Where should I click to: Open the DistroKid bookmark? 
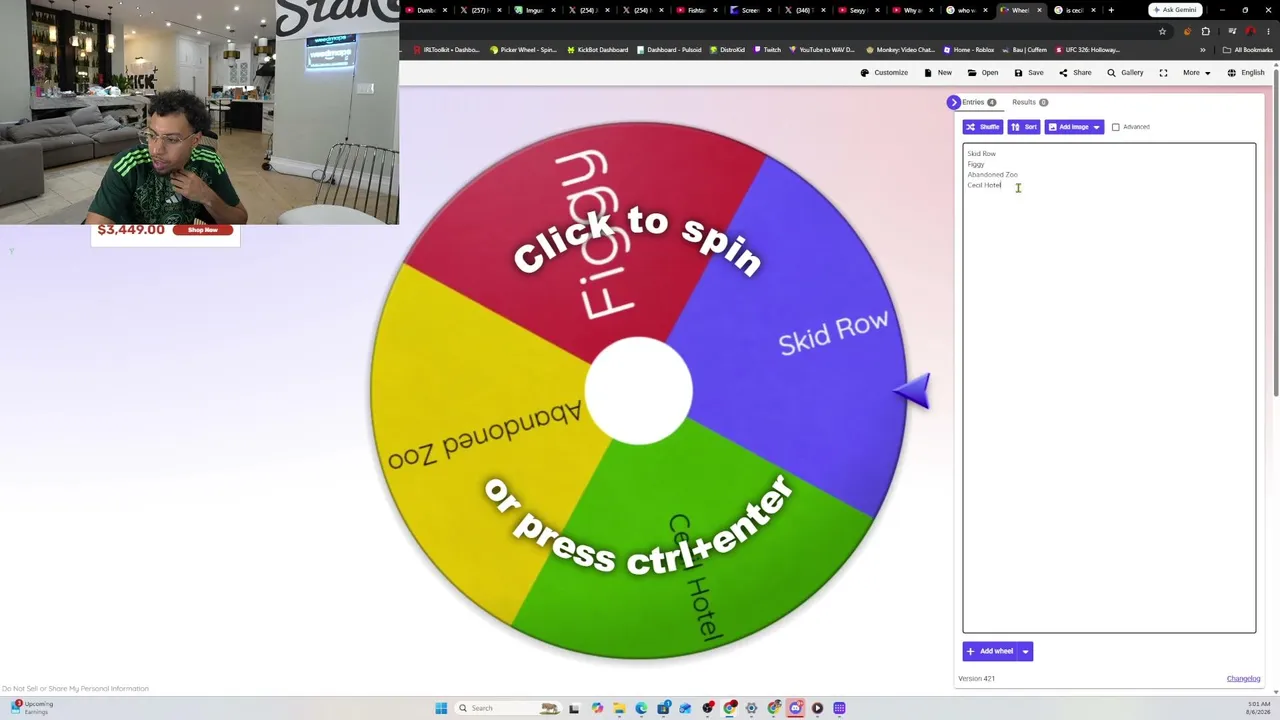coord(726,50)
